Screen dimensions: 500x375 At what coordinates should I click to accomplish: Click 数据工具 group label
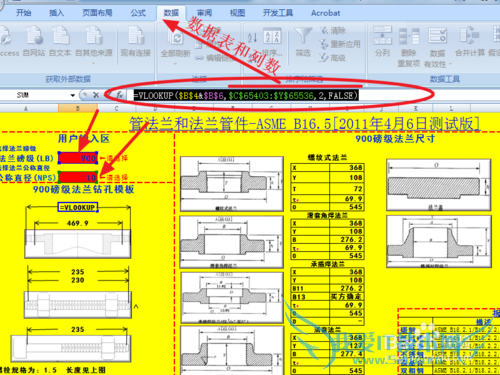[x=445, y=79]
